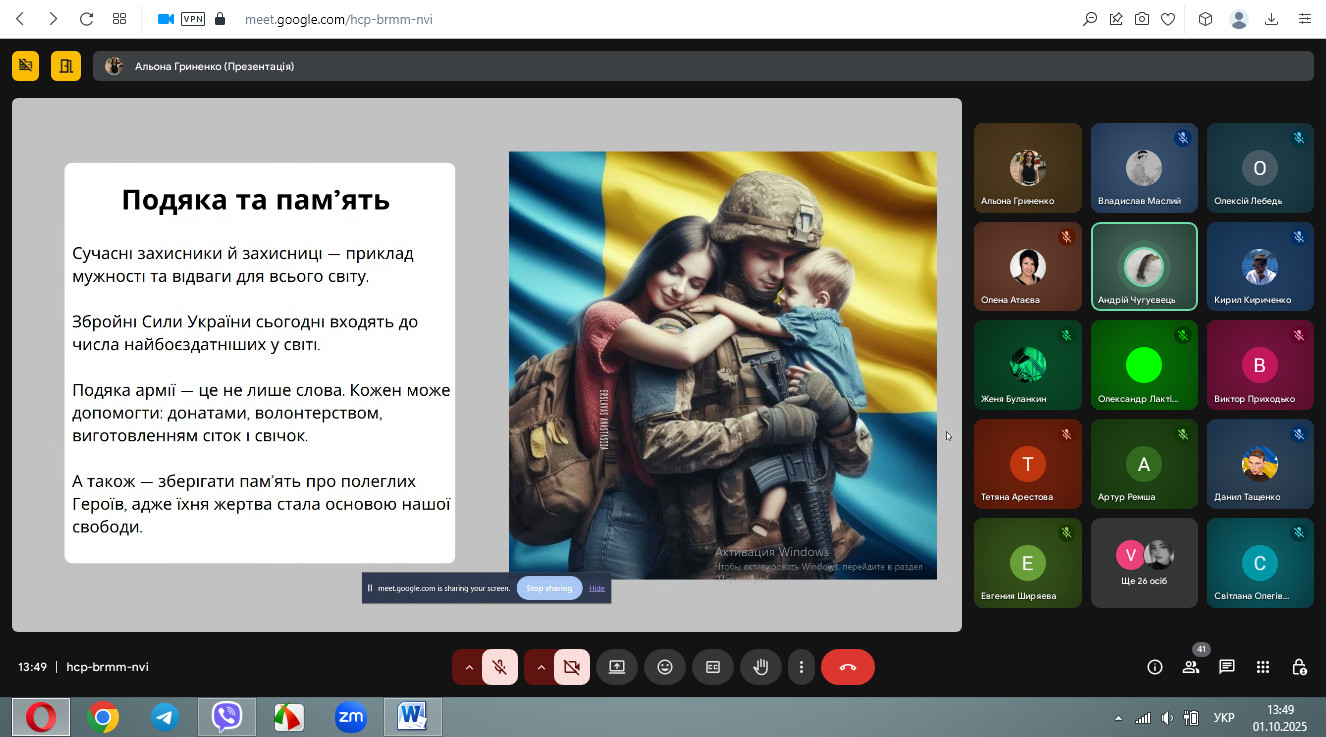Click the Hide link on sharing bar
Screen dimensions: 1326x737
pos(596,588)
